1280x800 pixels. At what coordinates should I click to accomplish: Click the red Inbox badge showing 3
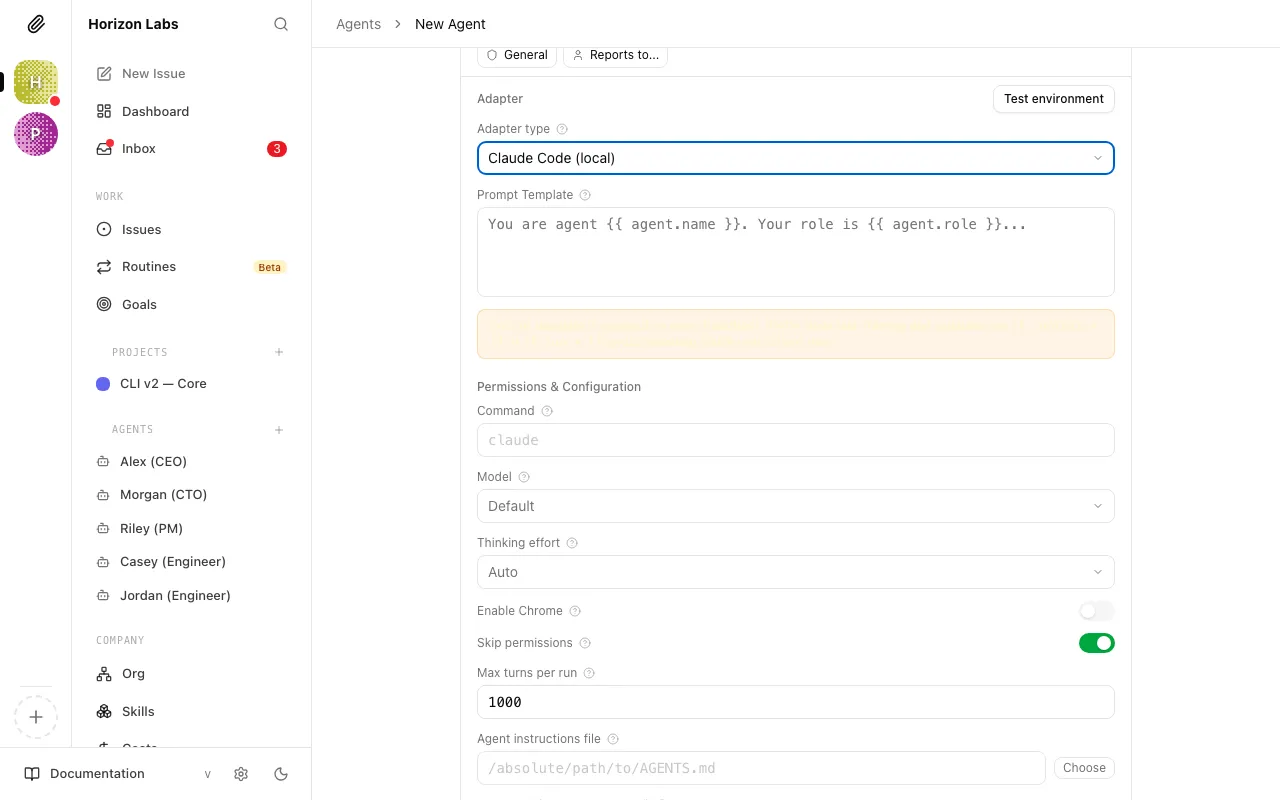(277, 149)
